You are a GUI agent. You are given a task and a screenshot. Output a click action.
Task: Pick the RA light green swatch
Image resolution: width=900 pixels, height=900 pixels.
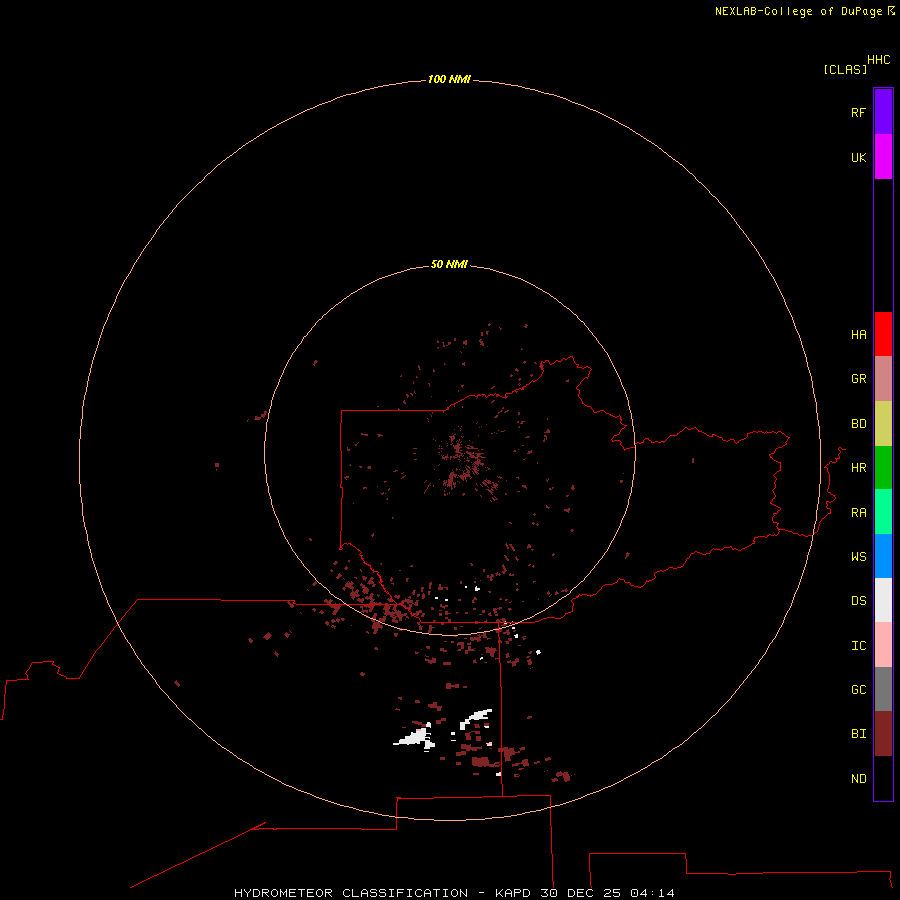(883, 512)
